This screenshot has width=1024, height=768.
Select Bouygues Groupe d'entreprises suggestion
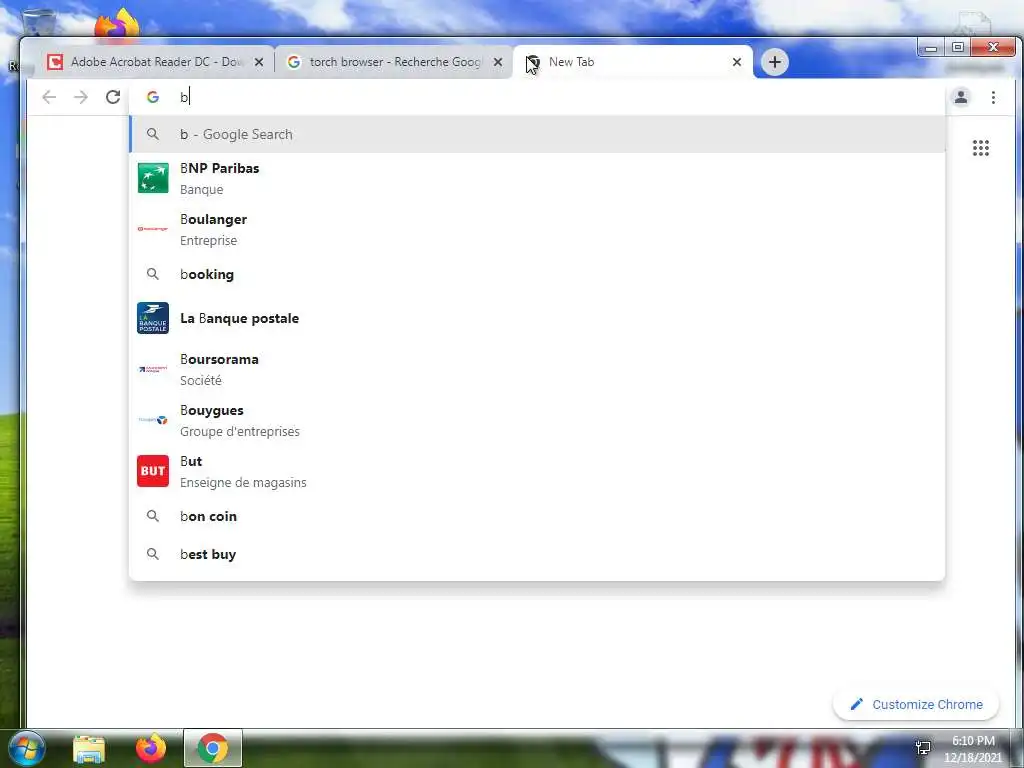pyautogui.click(x=537, y=420)
